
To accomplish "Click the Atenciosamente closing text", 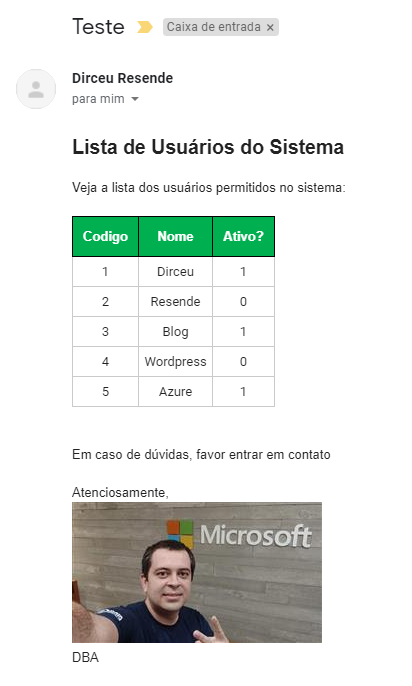I will (120, 493).
